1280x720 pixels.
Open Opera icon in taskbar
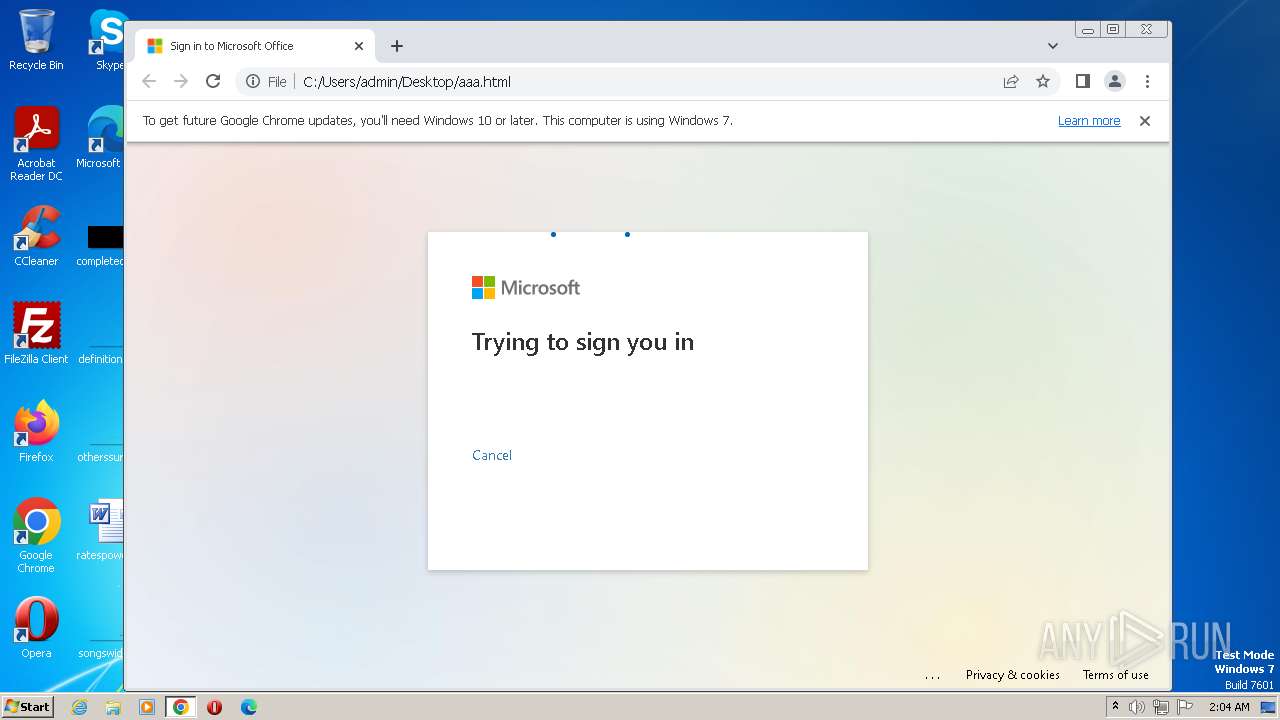click(214, 707)
